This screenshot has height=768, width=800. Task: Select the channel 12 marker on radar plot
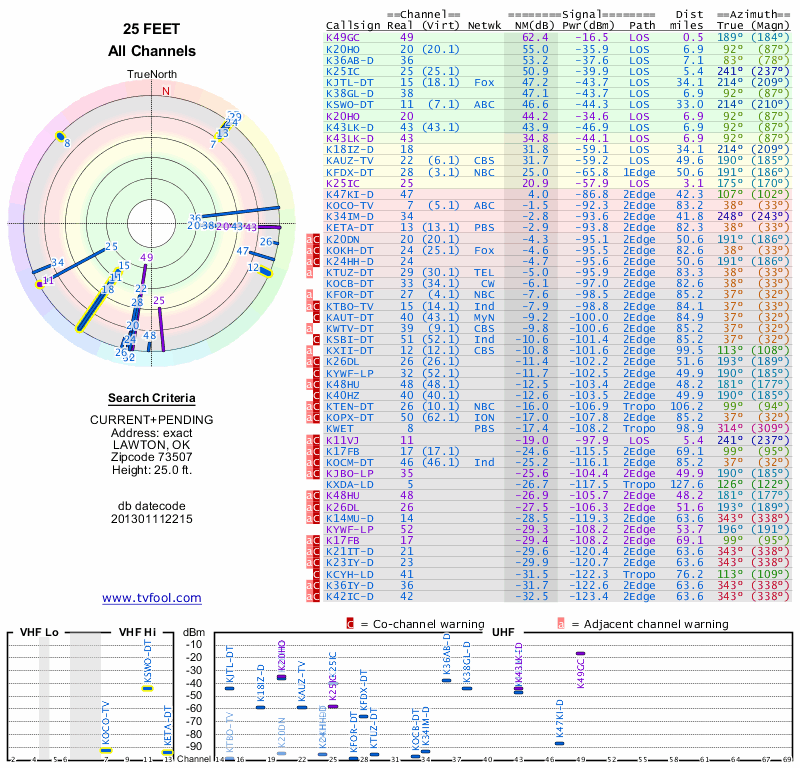[265, 271]
